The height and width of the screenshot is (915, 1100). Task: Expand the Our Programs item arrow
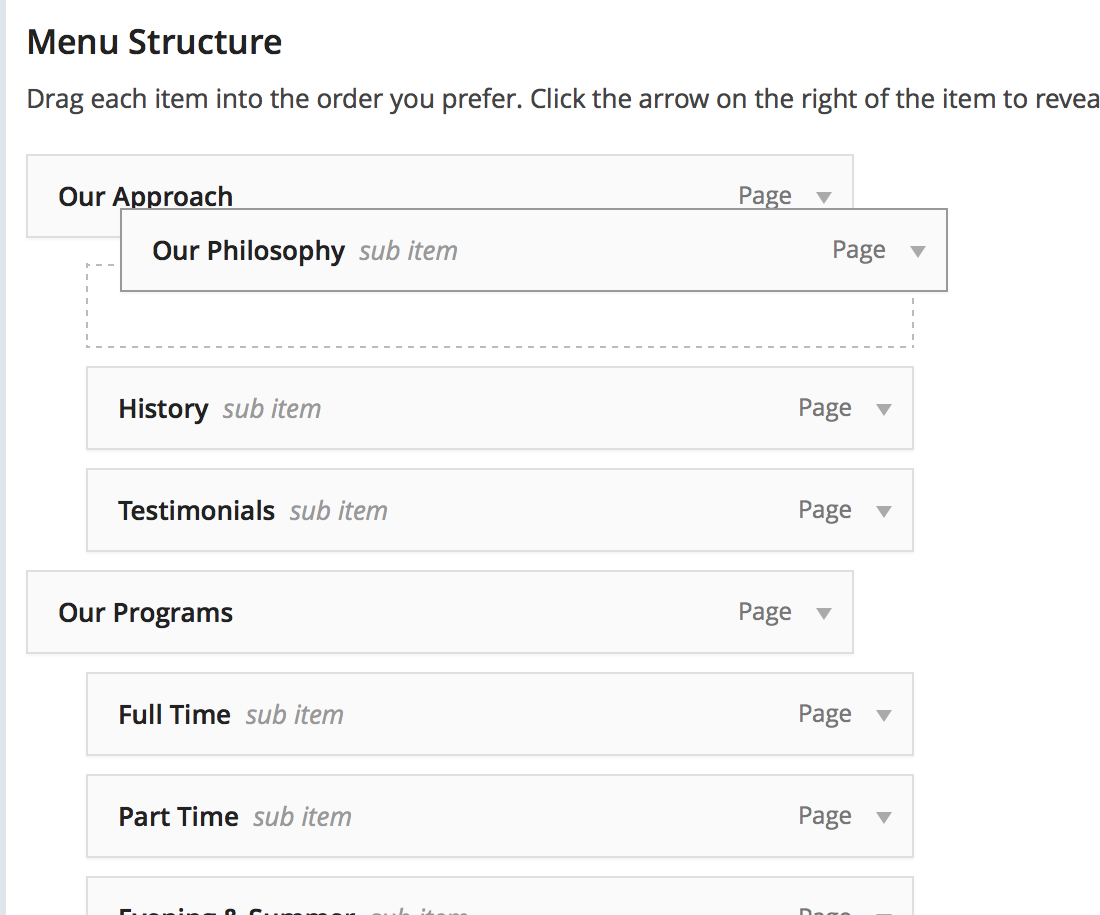point(824,613)
